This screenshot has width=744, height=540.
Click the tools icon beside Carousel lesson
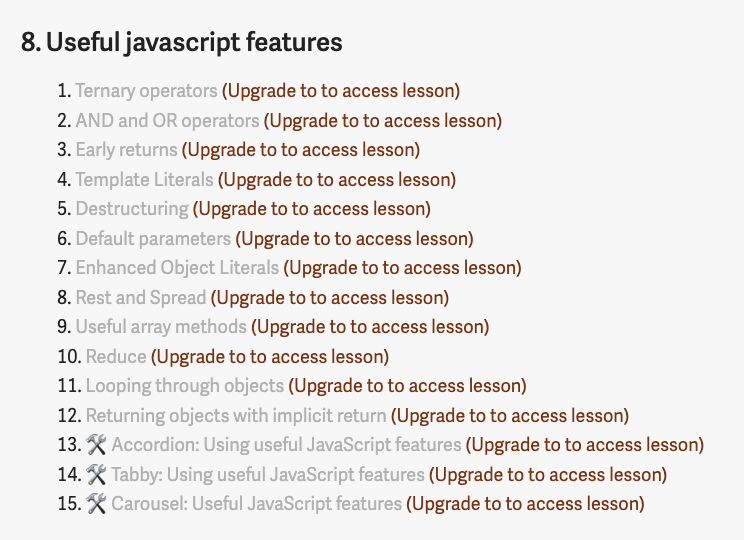click(96, 504)
